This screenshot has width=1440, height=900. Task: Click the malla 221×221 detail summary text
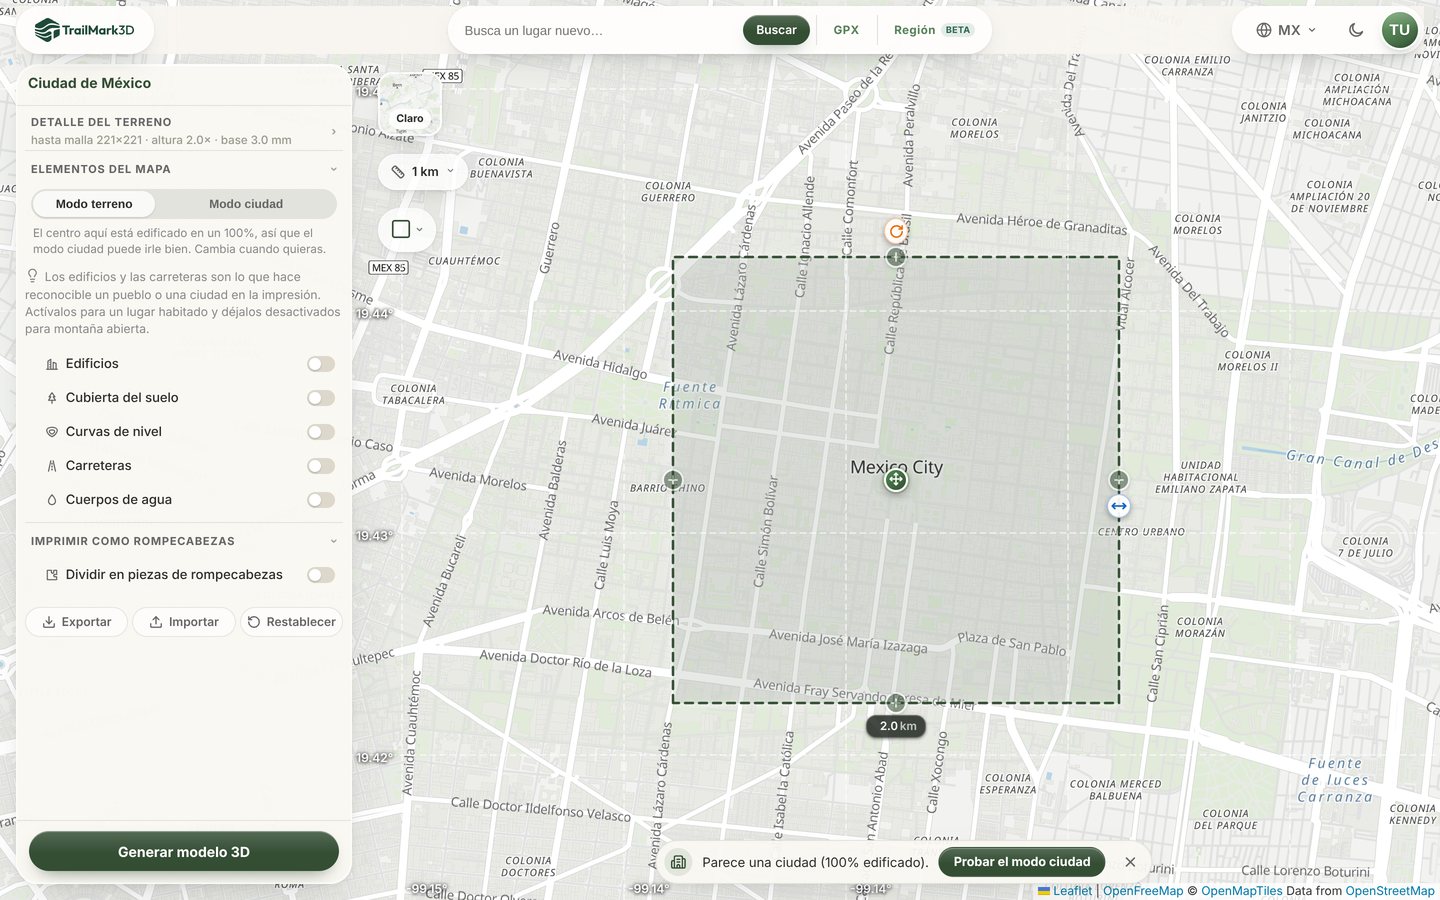click(161, 140)
